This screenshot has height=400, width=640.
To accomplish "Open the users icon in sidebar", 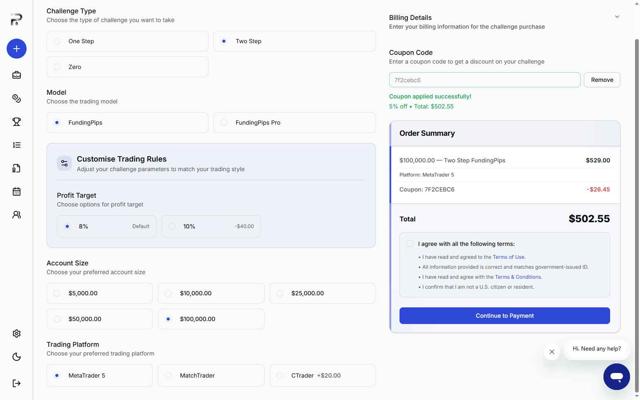I will (16, 215).
